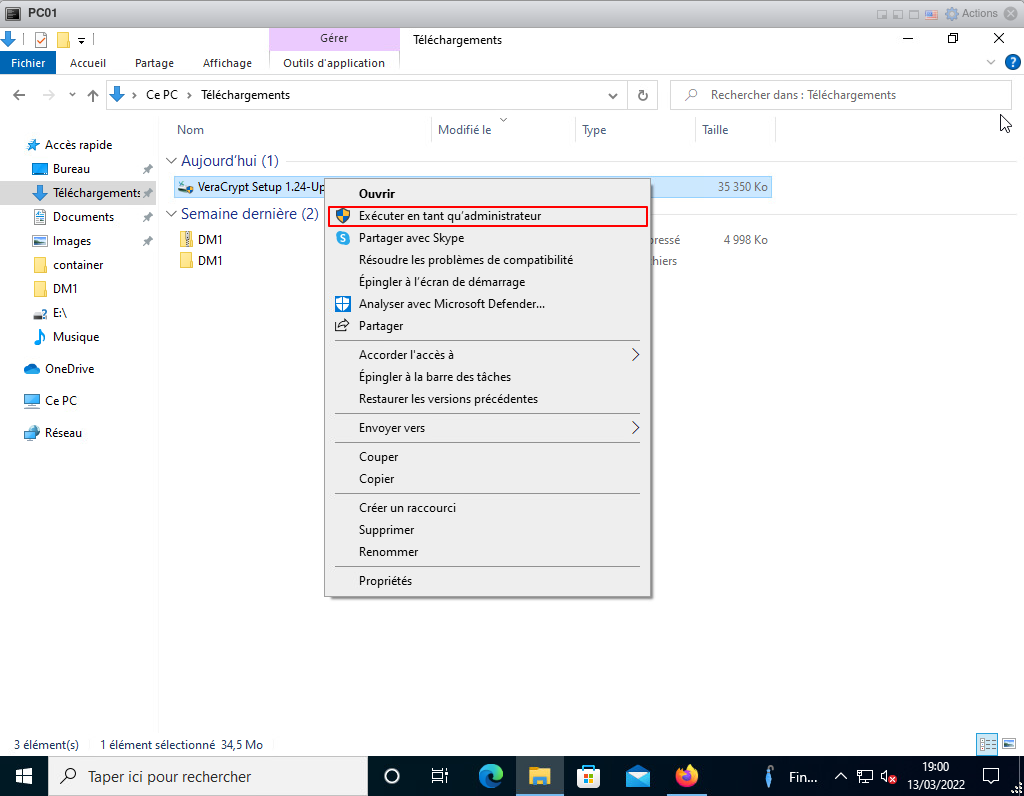This screenshot has width=1024, height=796.
Task: Open the Fichier menu tab
Action: click(28, 63)
